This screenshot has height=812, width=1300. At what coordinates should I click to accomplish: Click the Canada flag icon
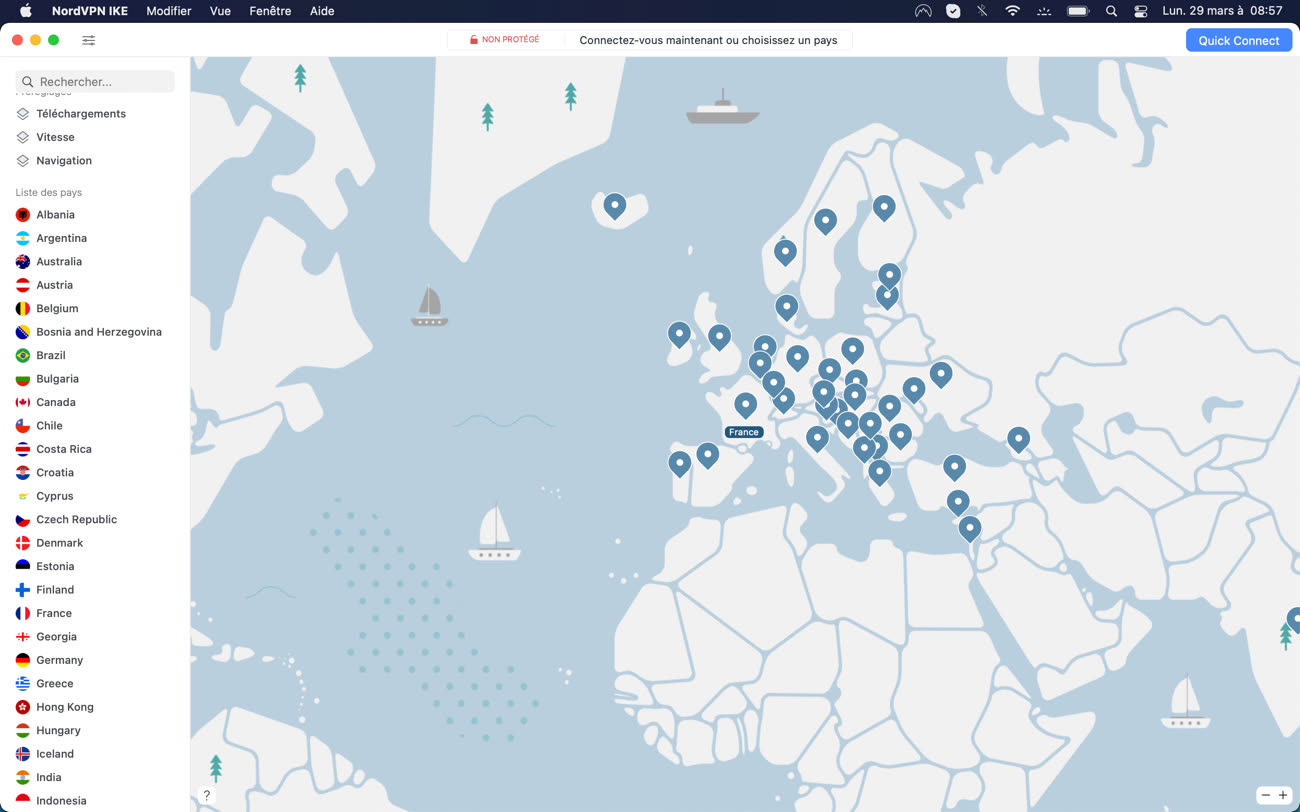pos(23,402)
